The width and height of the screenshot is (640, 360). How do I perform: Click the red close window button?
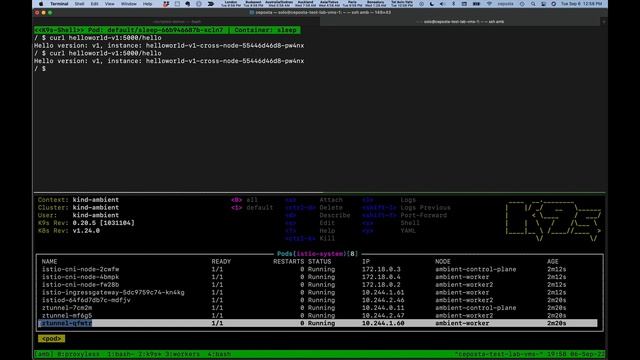[37, 13]
